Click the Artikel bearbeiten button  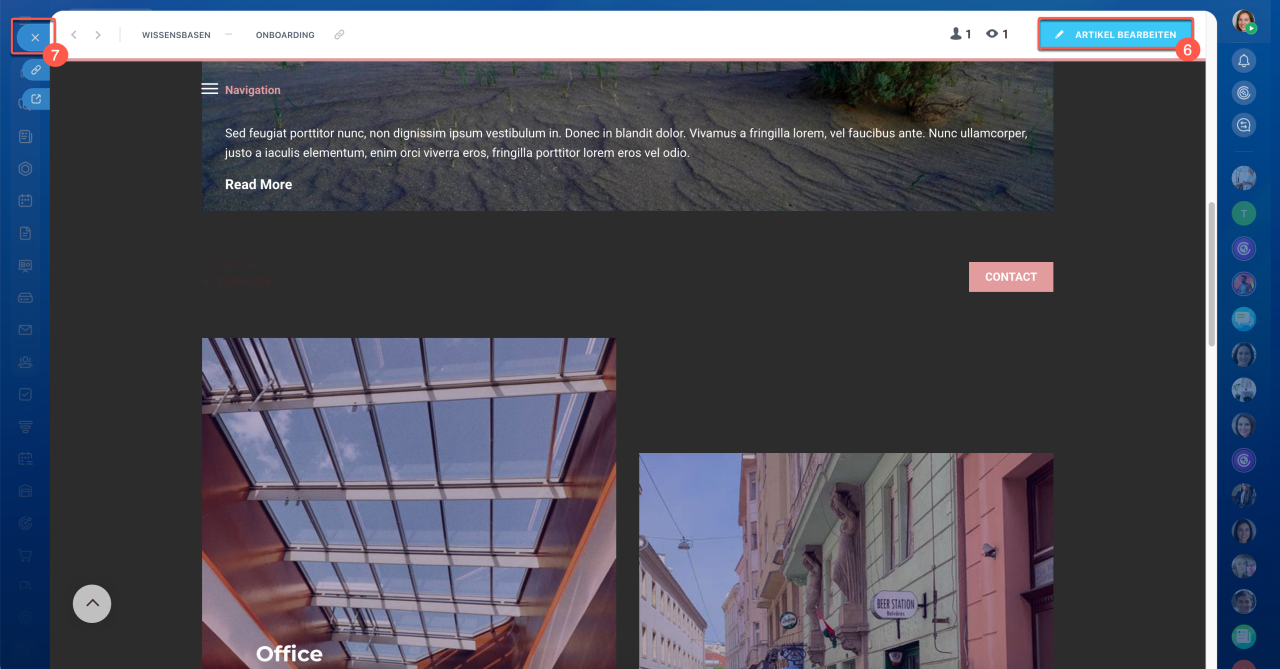(x=1115, y=35)
